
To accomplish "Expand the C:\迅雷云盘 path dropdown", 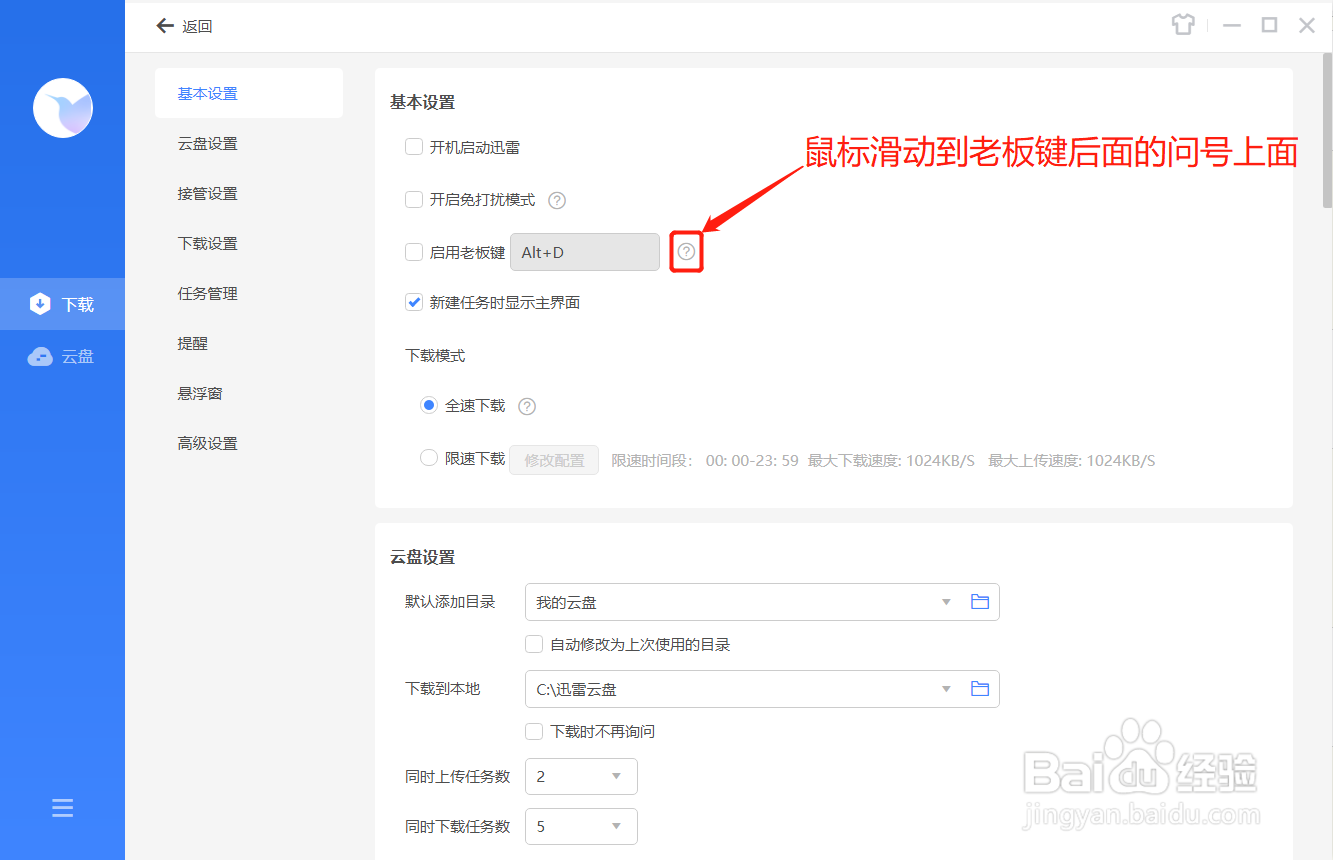I will tap(946, 689).
